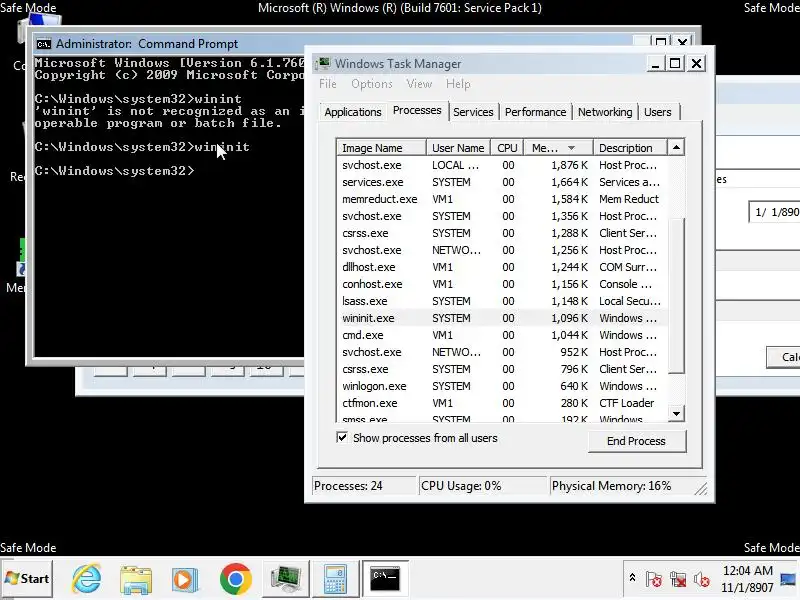
Task: Switch to the Applications tab
Action: (x=353, y=112)
